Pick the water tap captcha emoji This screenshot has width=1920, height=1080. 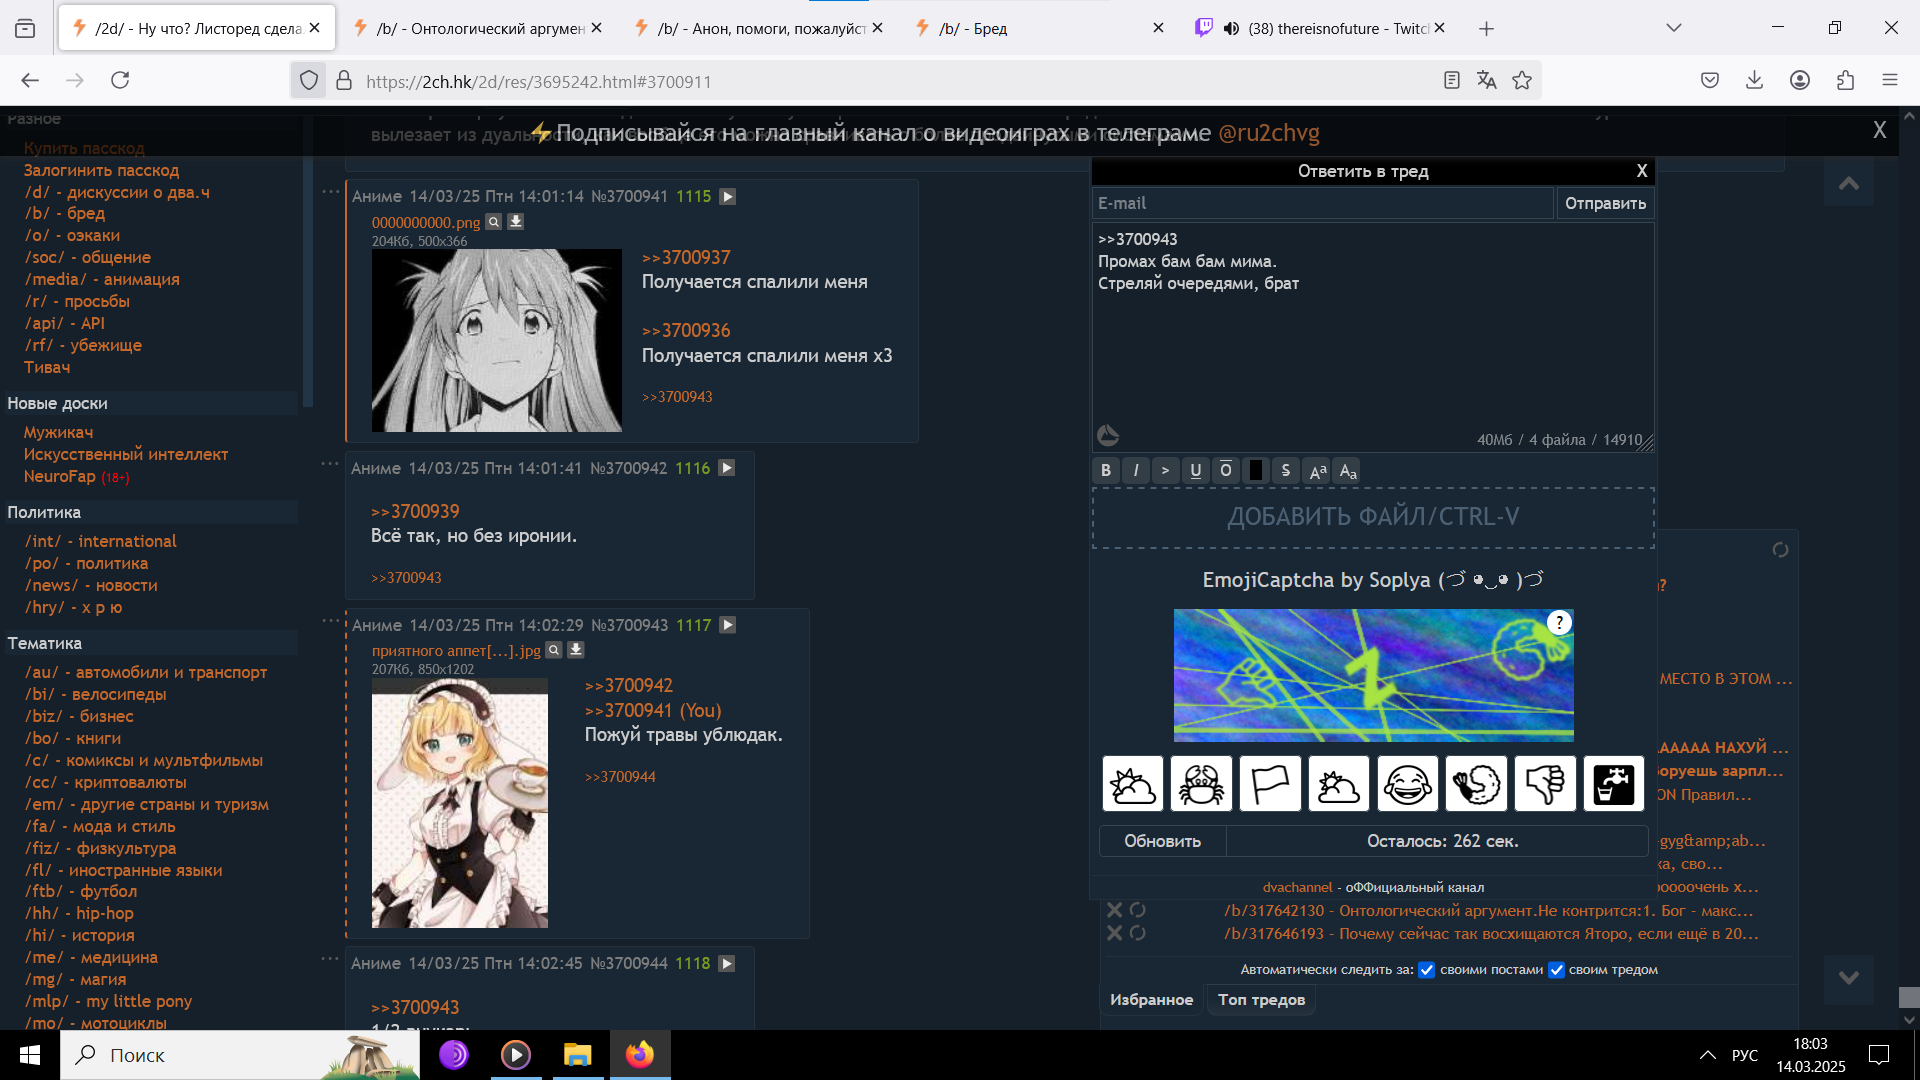(1613, 784)
